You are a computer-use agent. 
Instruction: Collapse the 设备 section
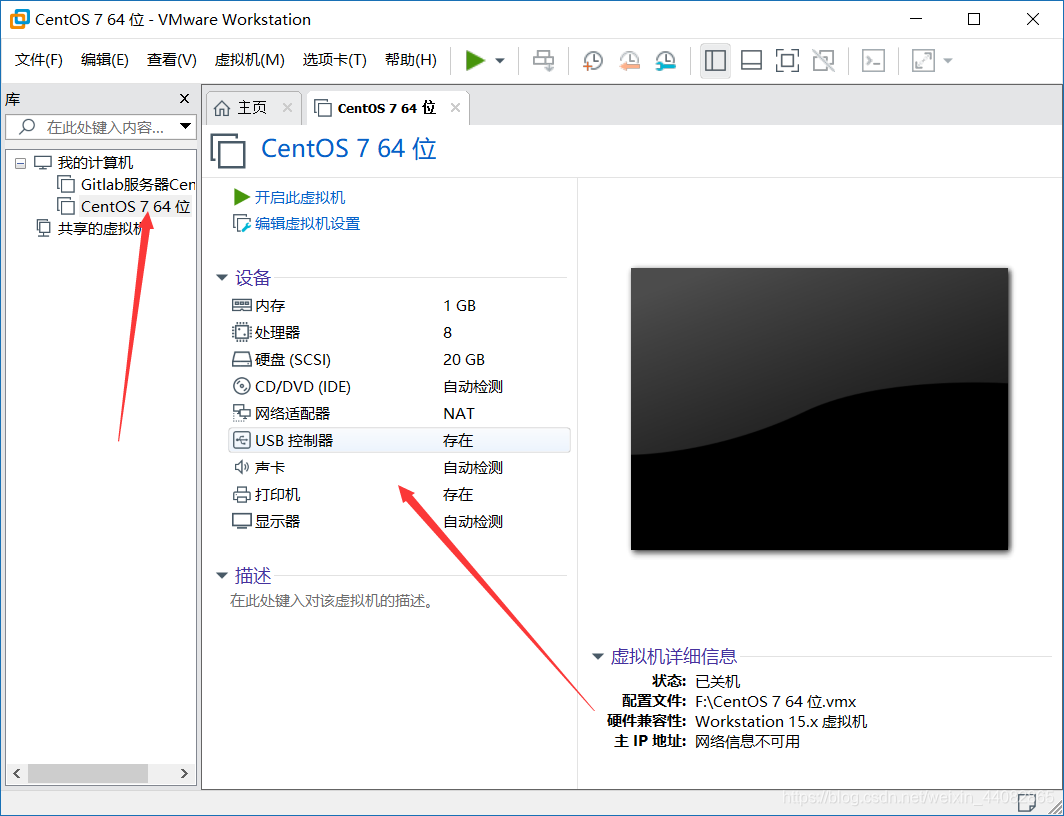click(x=221, y=277)
